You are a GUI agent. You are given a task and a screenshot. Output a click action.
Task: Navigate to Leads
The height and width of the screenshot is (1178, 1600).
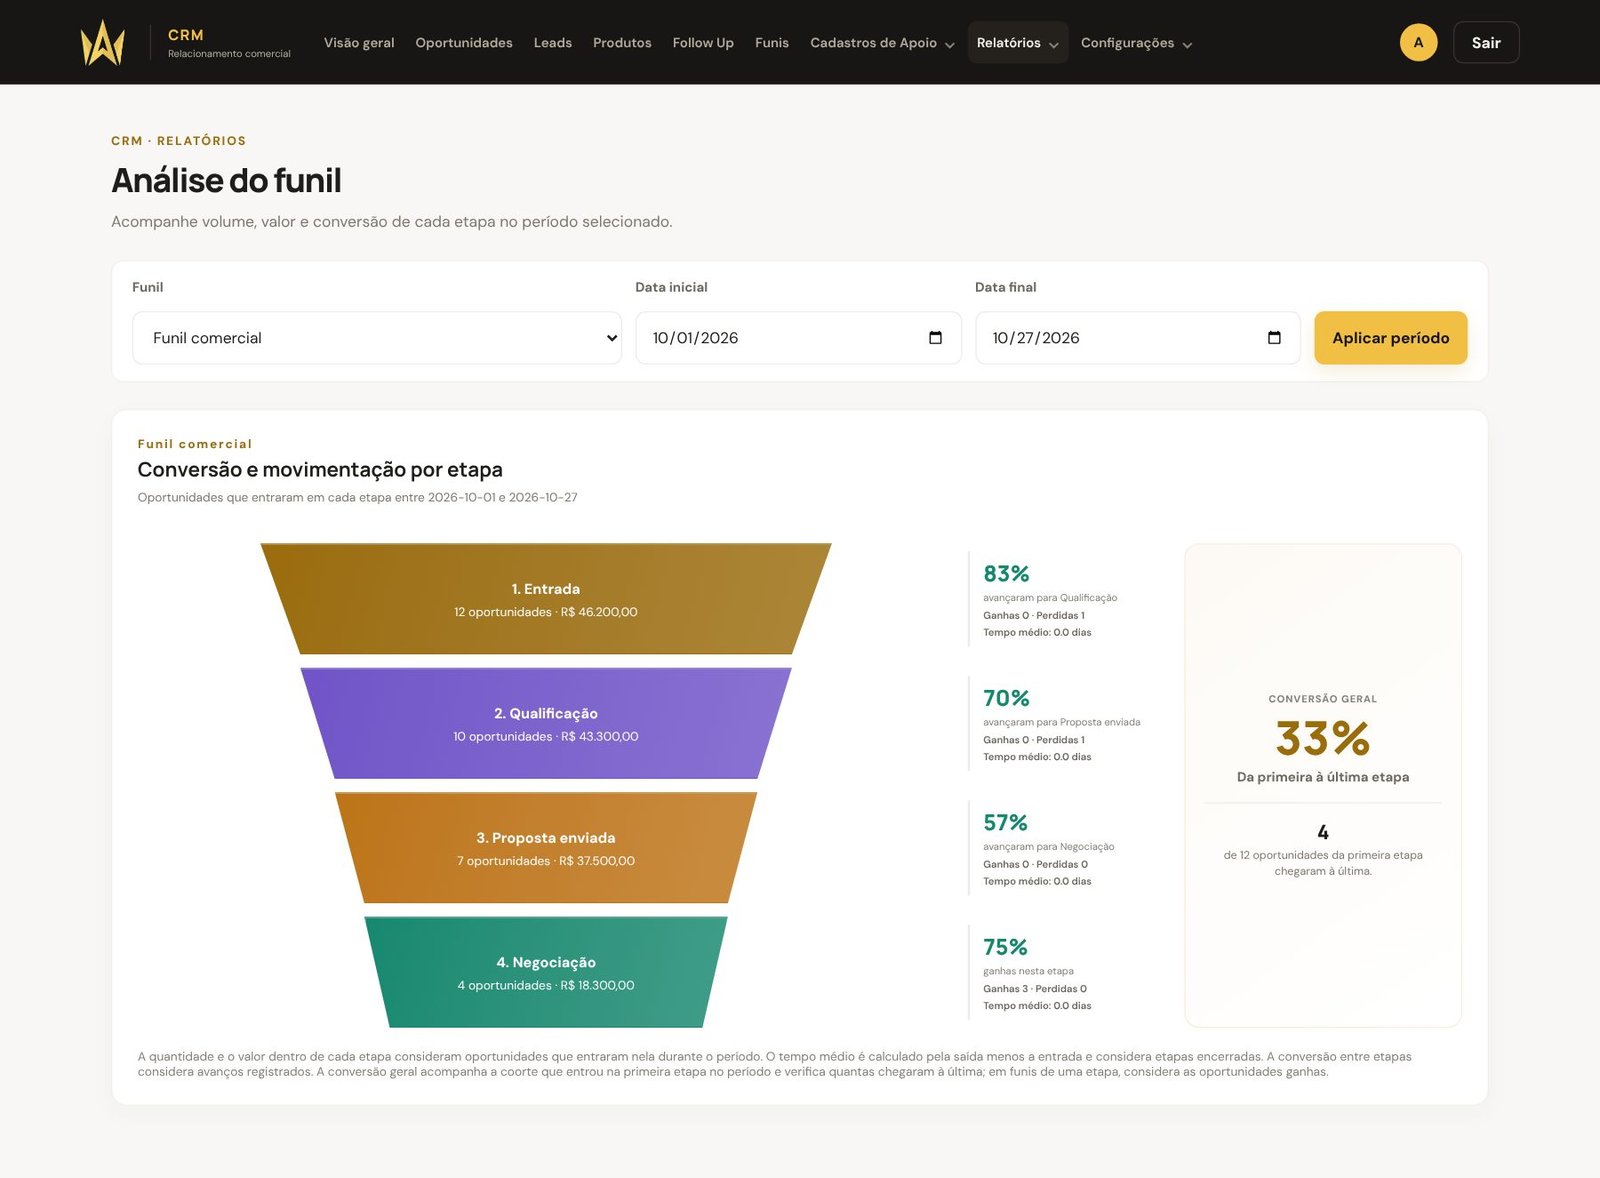[x=552, y=43]
